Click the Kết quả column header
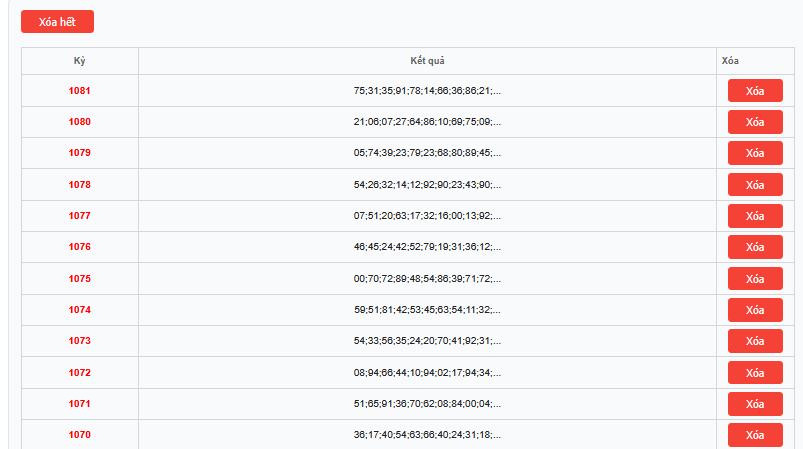Image resolution: width=803 pixels, height=449 pixels. [427, 61]
